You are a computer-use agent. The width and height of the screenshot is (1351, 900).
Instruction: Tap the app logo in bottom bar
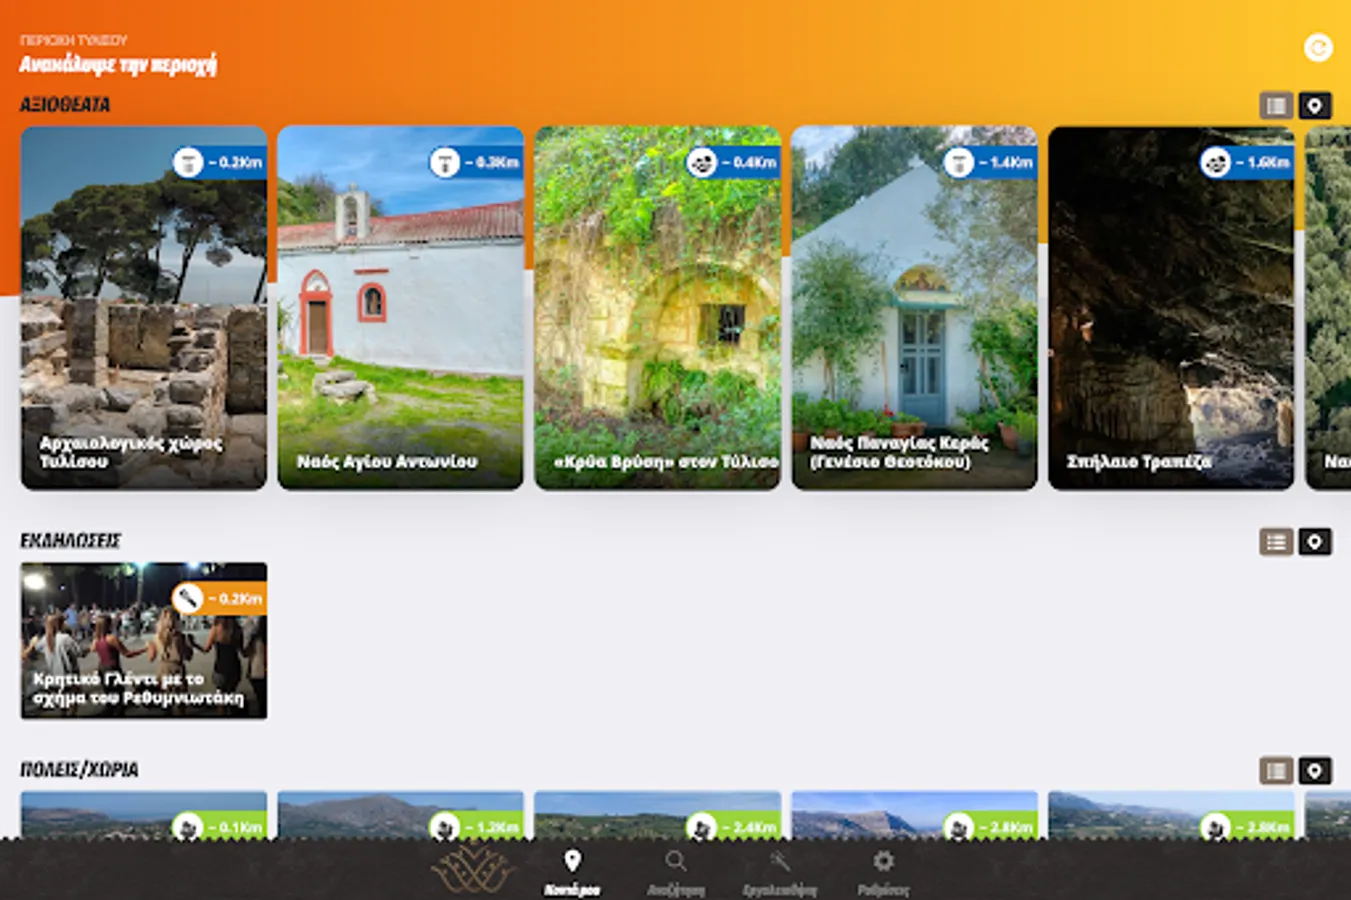[x=472, y=868]
